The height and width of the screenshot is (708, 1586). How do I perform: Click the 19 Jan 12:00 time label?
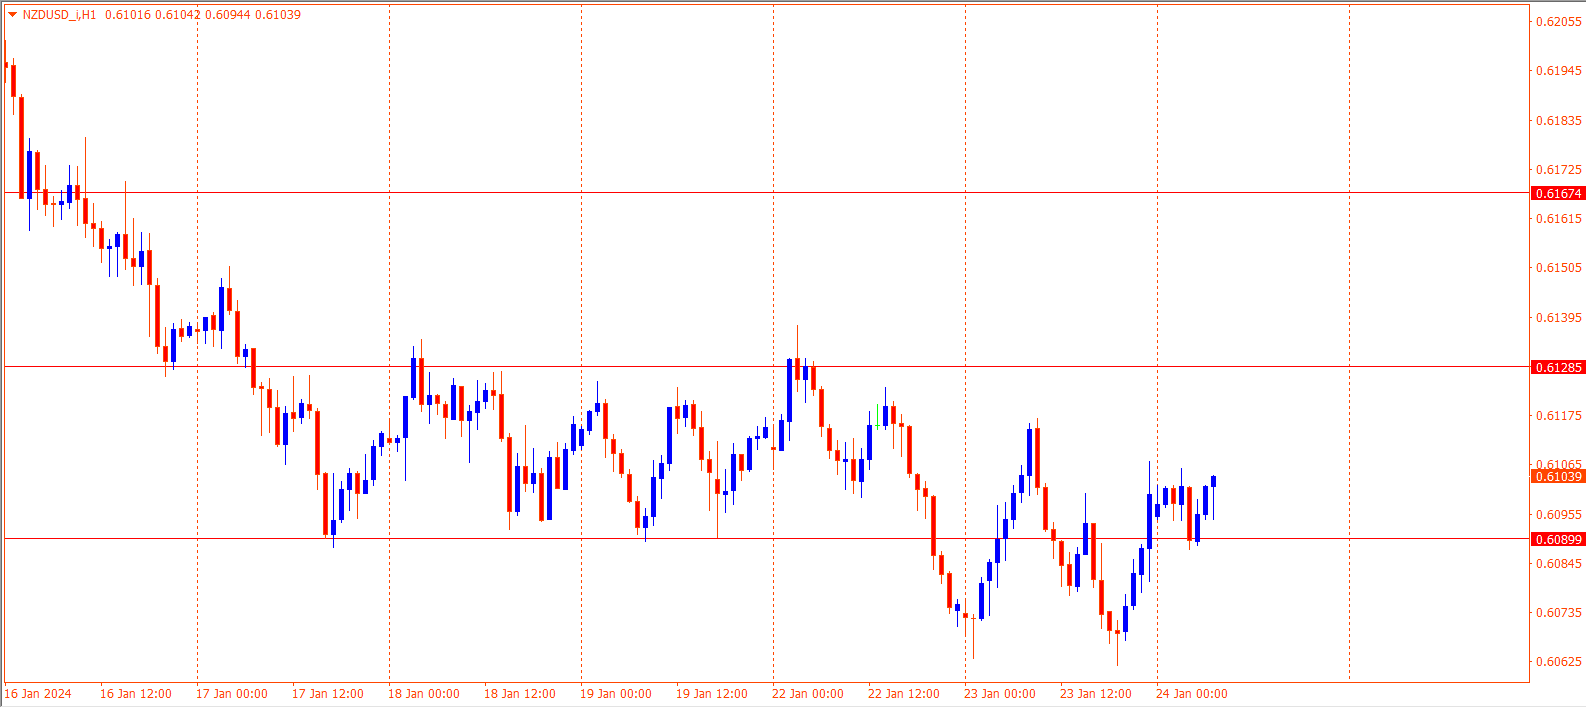[712, 693]
